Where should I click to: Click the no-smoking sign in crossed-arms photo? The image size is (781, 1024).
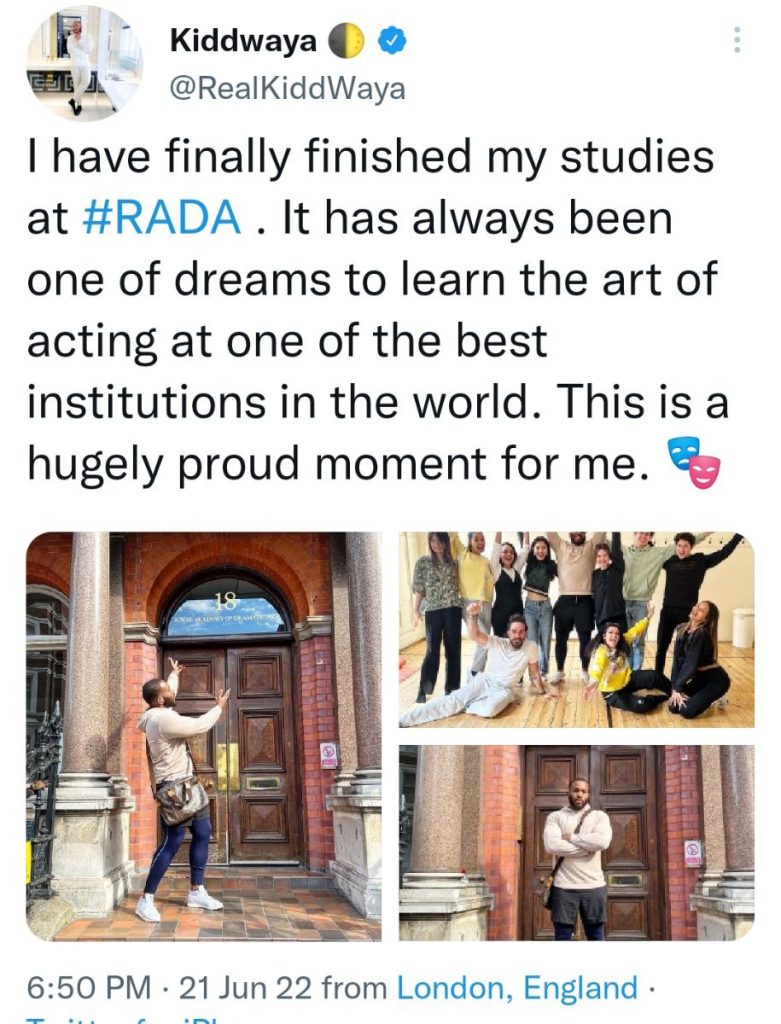(693, 852)
